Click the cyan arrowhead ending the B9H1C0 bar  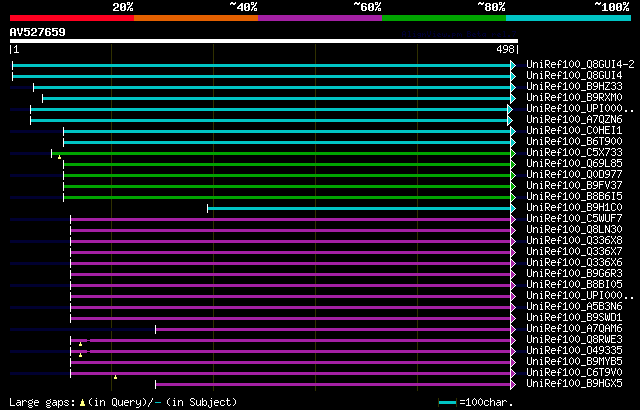[513, 208]
